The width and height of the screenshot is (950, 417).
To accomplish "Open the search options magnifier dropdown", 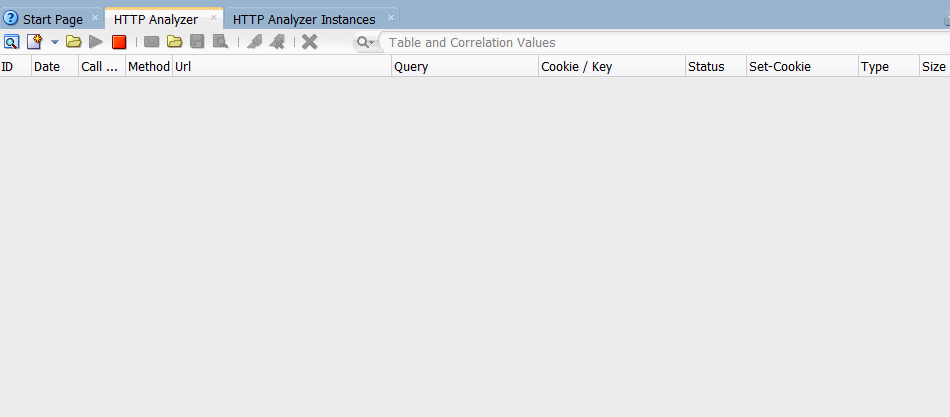I will pos(365,42).
